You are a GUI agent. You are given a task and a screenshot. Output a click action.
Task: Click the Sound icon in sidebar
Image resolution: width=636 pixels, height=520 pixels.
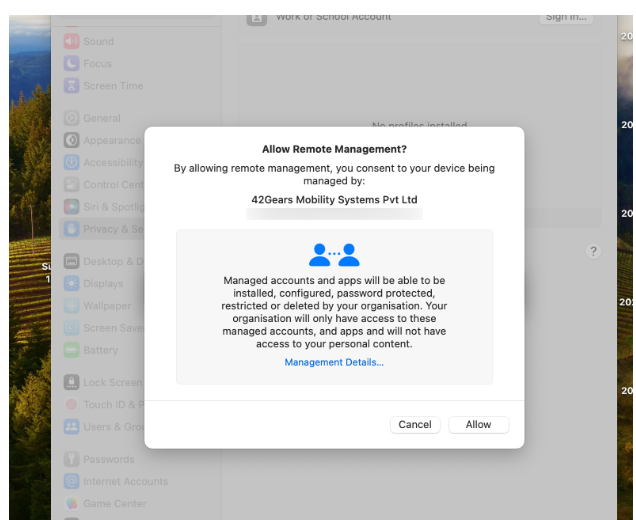coord(71,41)
